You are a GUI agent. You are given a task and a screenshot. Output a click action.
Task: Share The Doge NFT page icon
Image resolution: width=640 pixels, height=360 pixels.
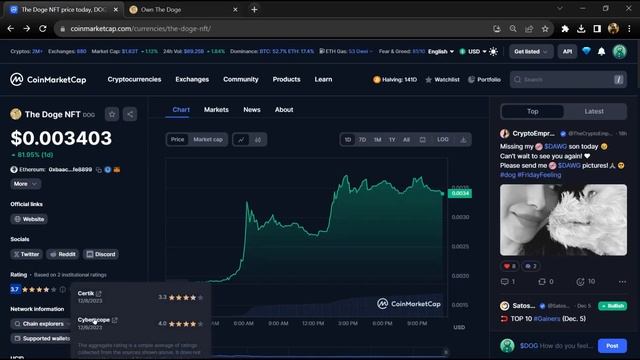coord(130,114)
